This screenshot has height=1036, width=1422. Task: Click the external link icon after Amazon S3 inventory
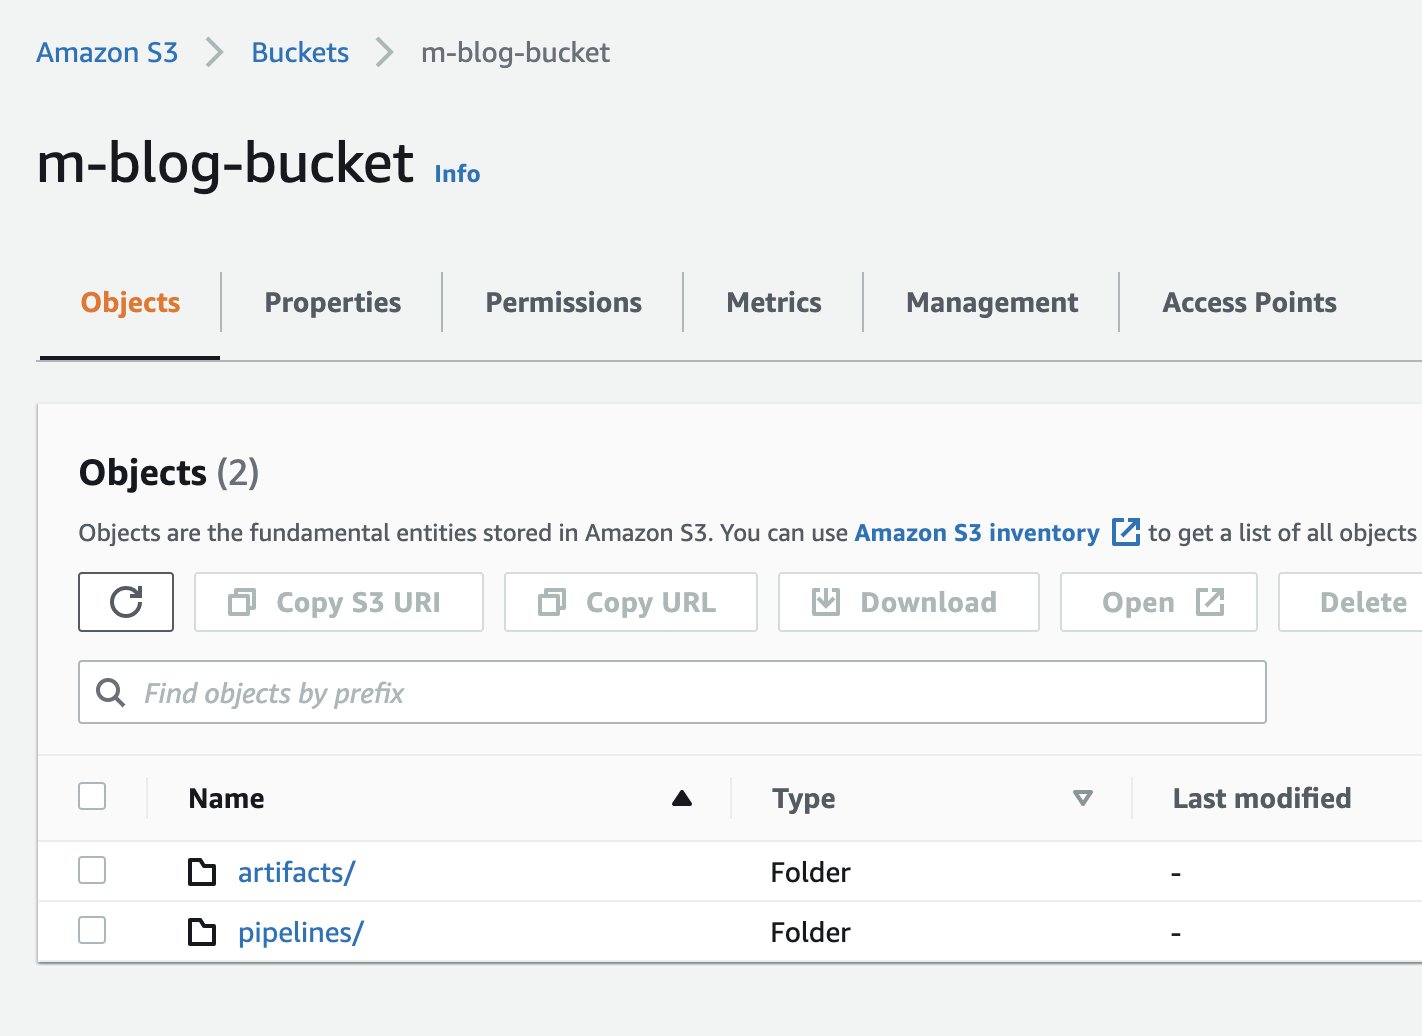(1126, 532)
